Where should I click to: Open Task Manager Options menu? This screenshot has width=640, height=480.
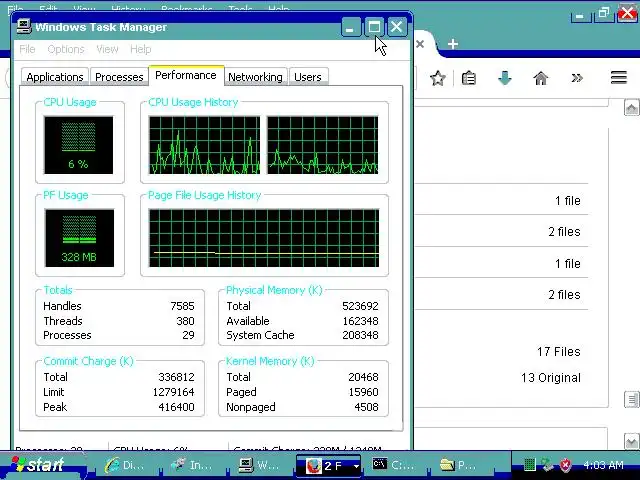click(x=66, y=49)
